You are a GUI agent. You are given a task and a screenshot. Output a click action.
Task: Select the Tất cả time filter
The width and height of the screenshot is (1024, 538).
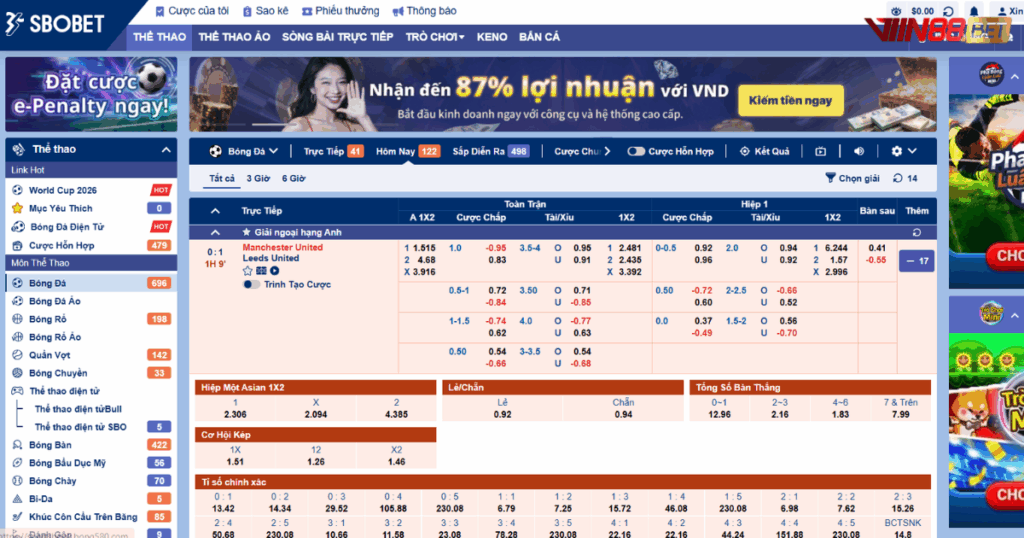(x=222, y=178)
